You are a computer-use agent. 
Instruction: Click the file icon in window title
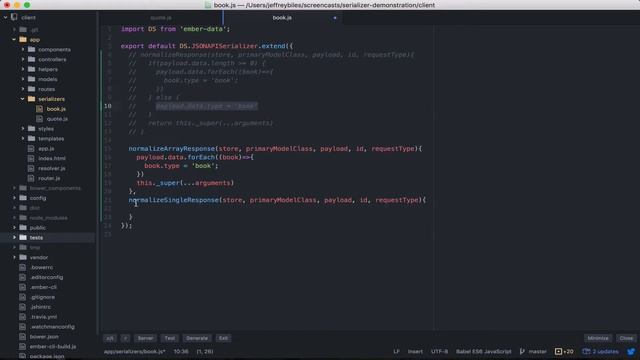pyautogui.click(x=208, y=5)
